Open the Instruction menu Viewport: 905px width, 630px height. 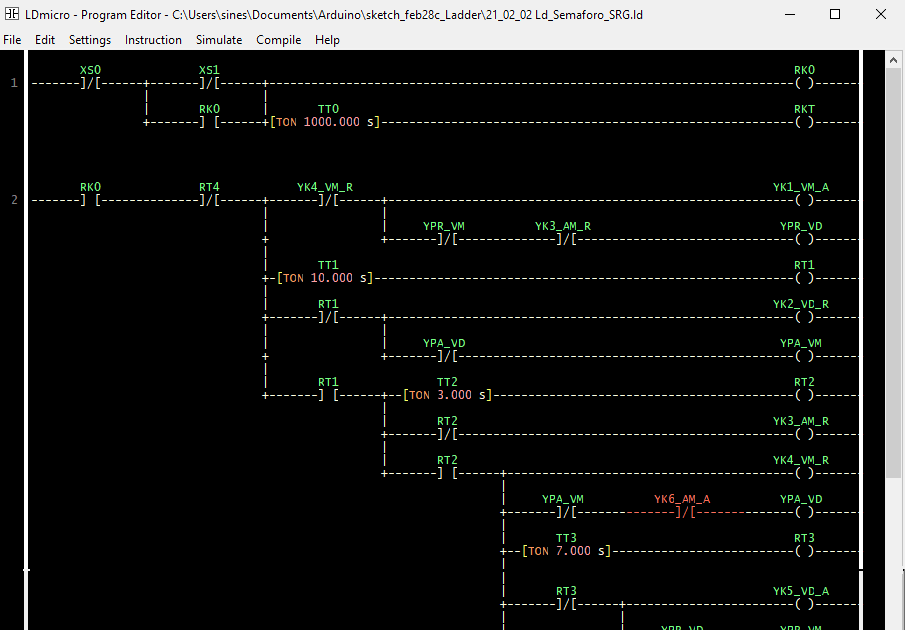coord(153,40)
